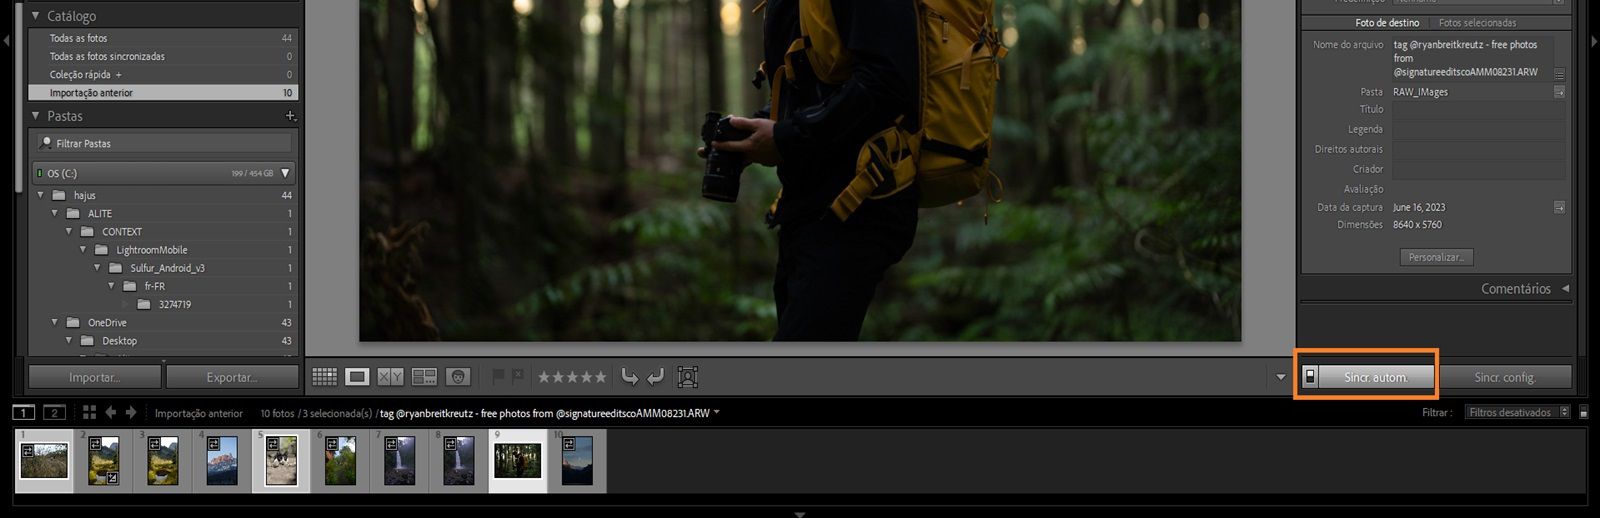The image size is (1600, 518).
Task: Open toolbar content dropdown triangle
Action: tap(1280, 377)
